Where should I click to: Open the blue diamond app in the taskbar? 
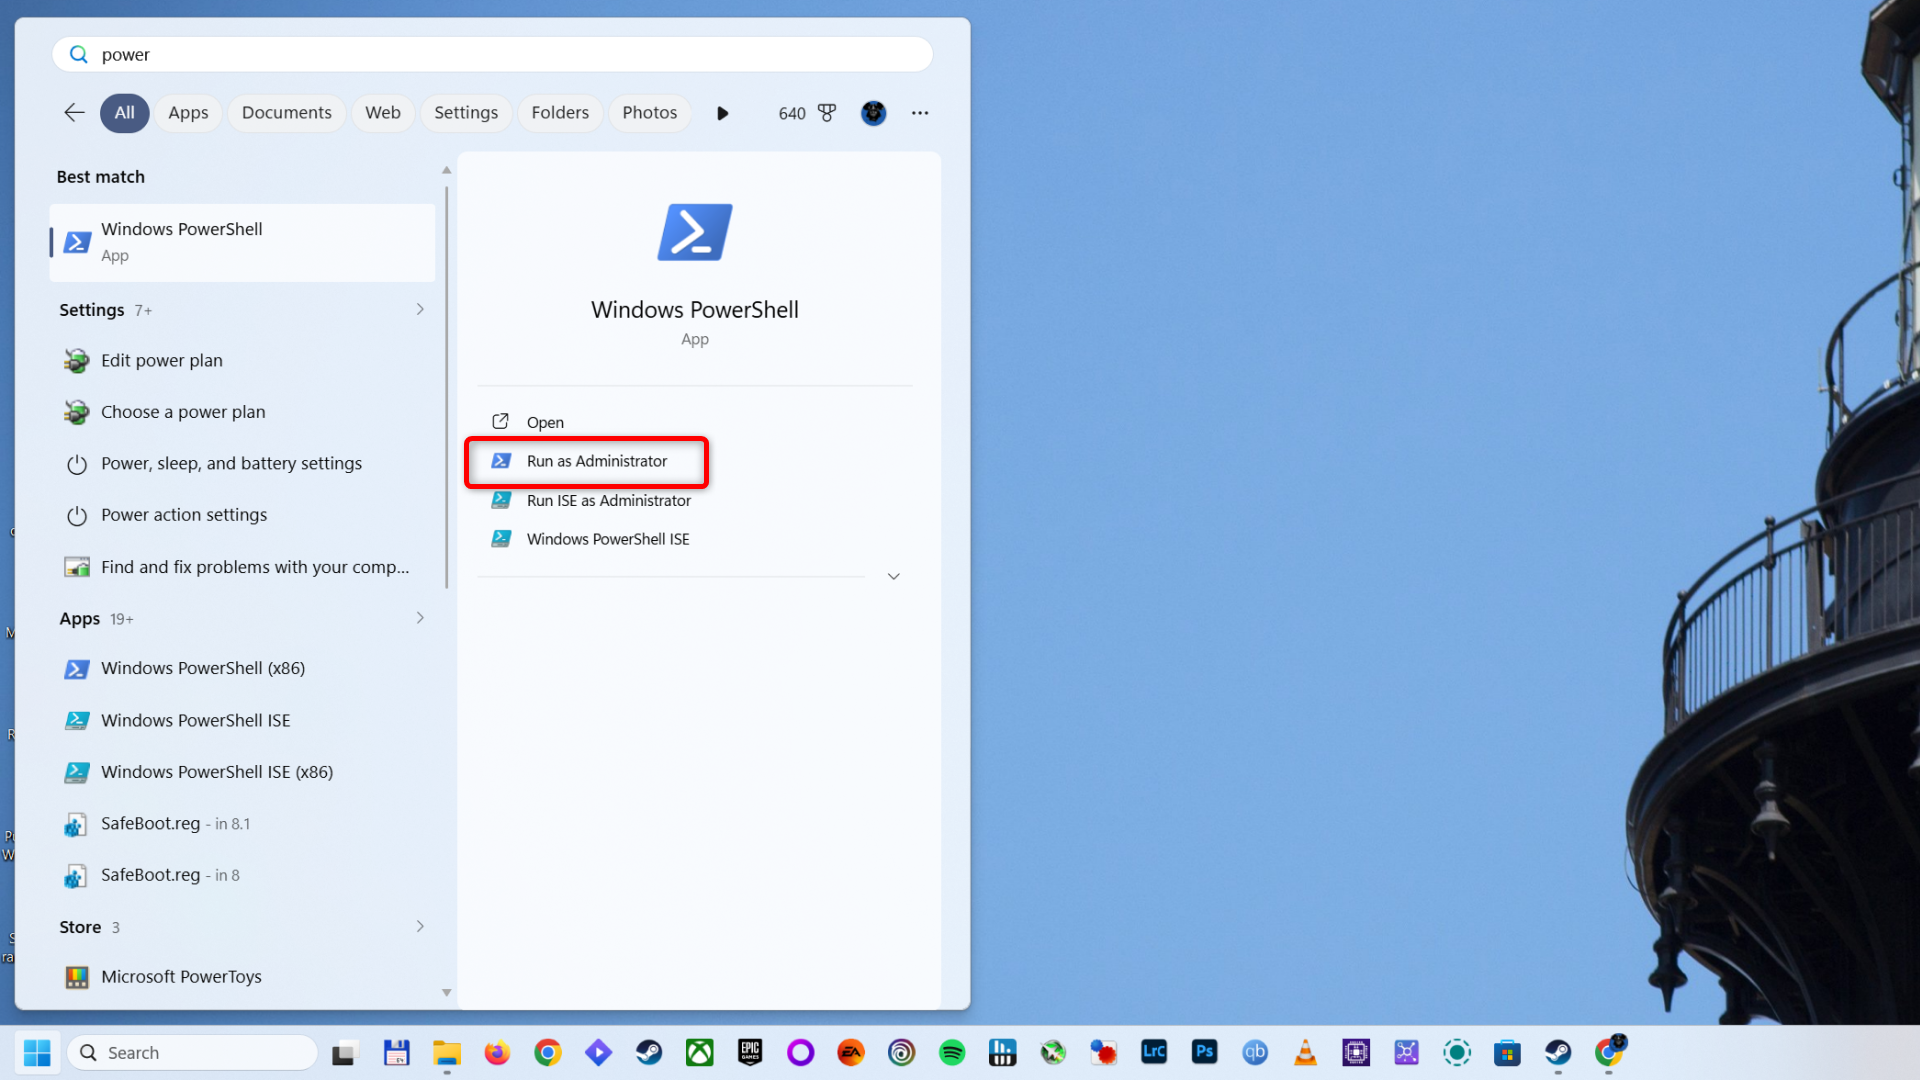(598, 1052)
